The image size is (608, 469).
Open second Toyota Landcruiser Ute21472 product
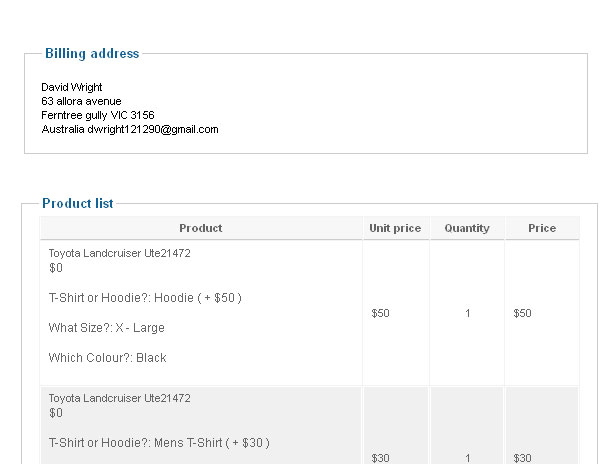119,398
